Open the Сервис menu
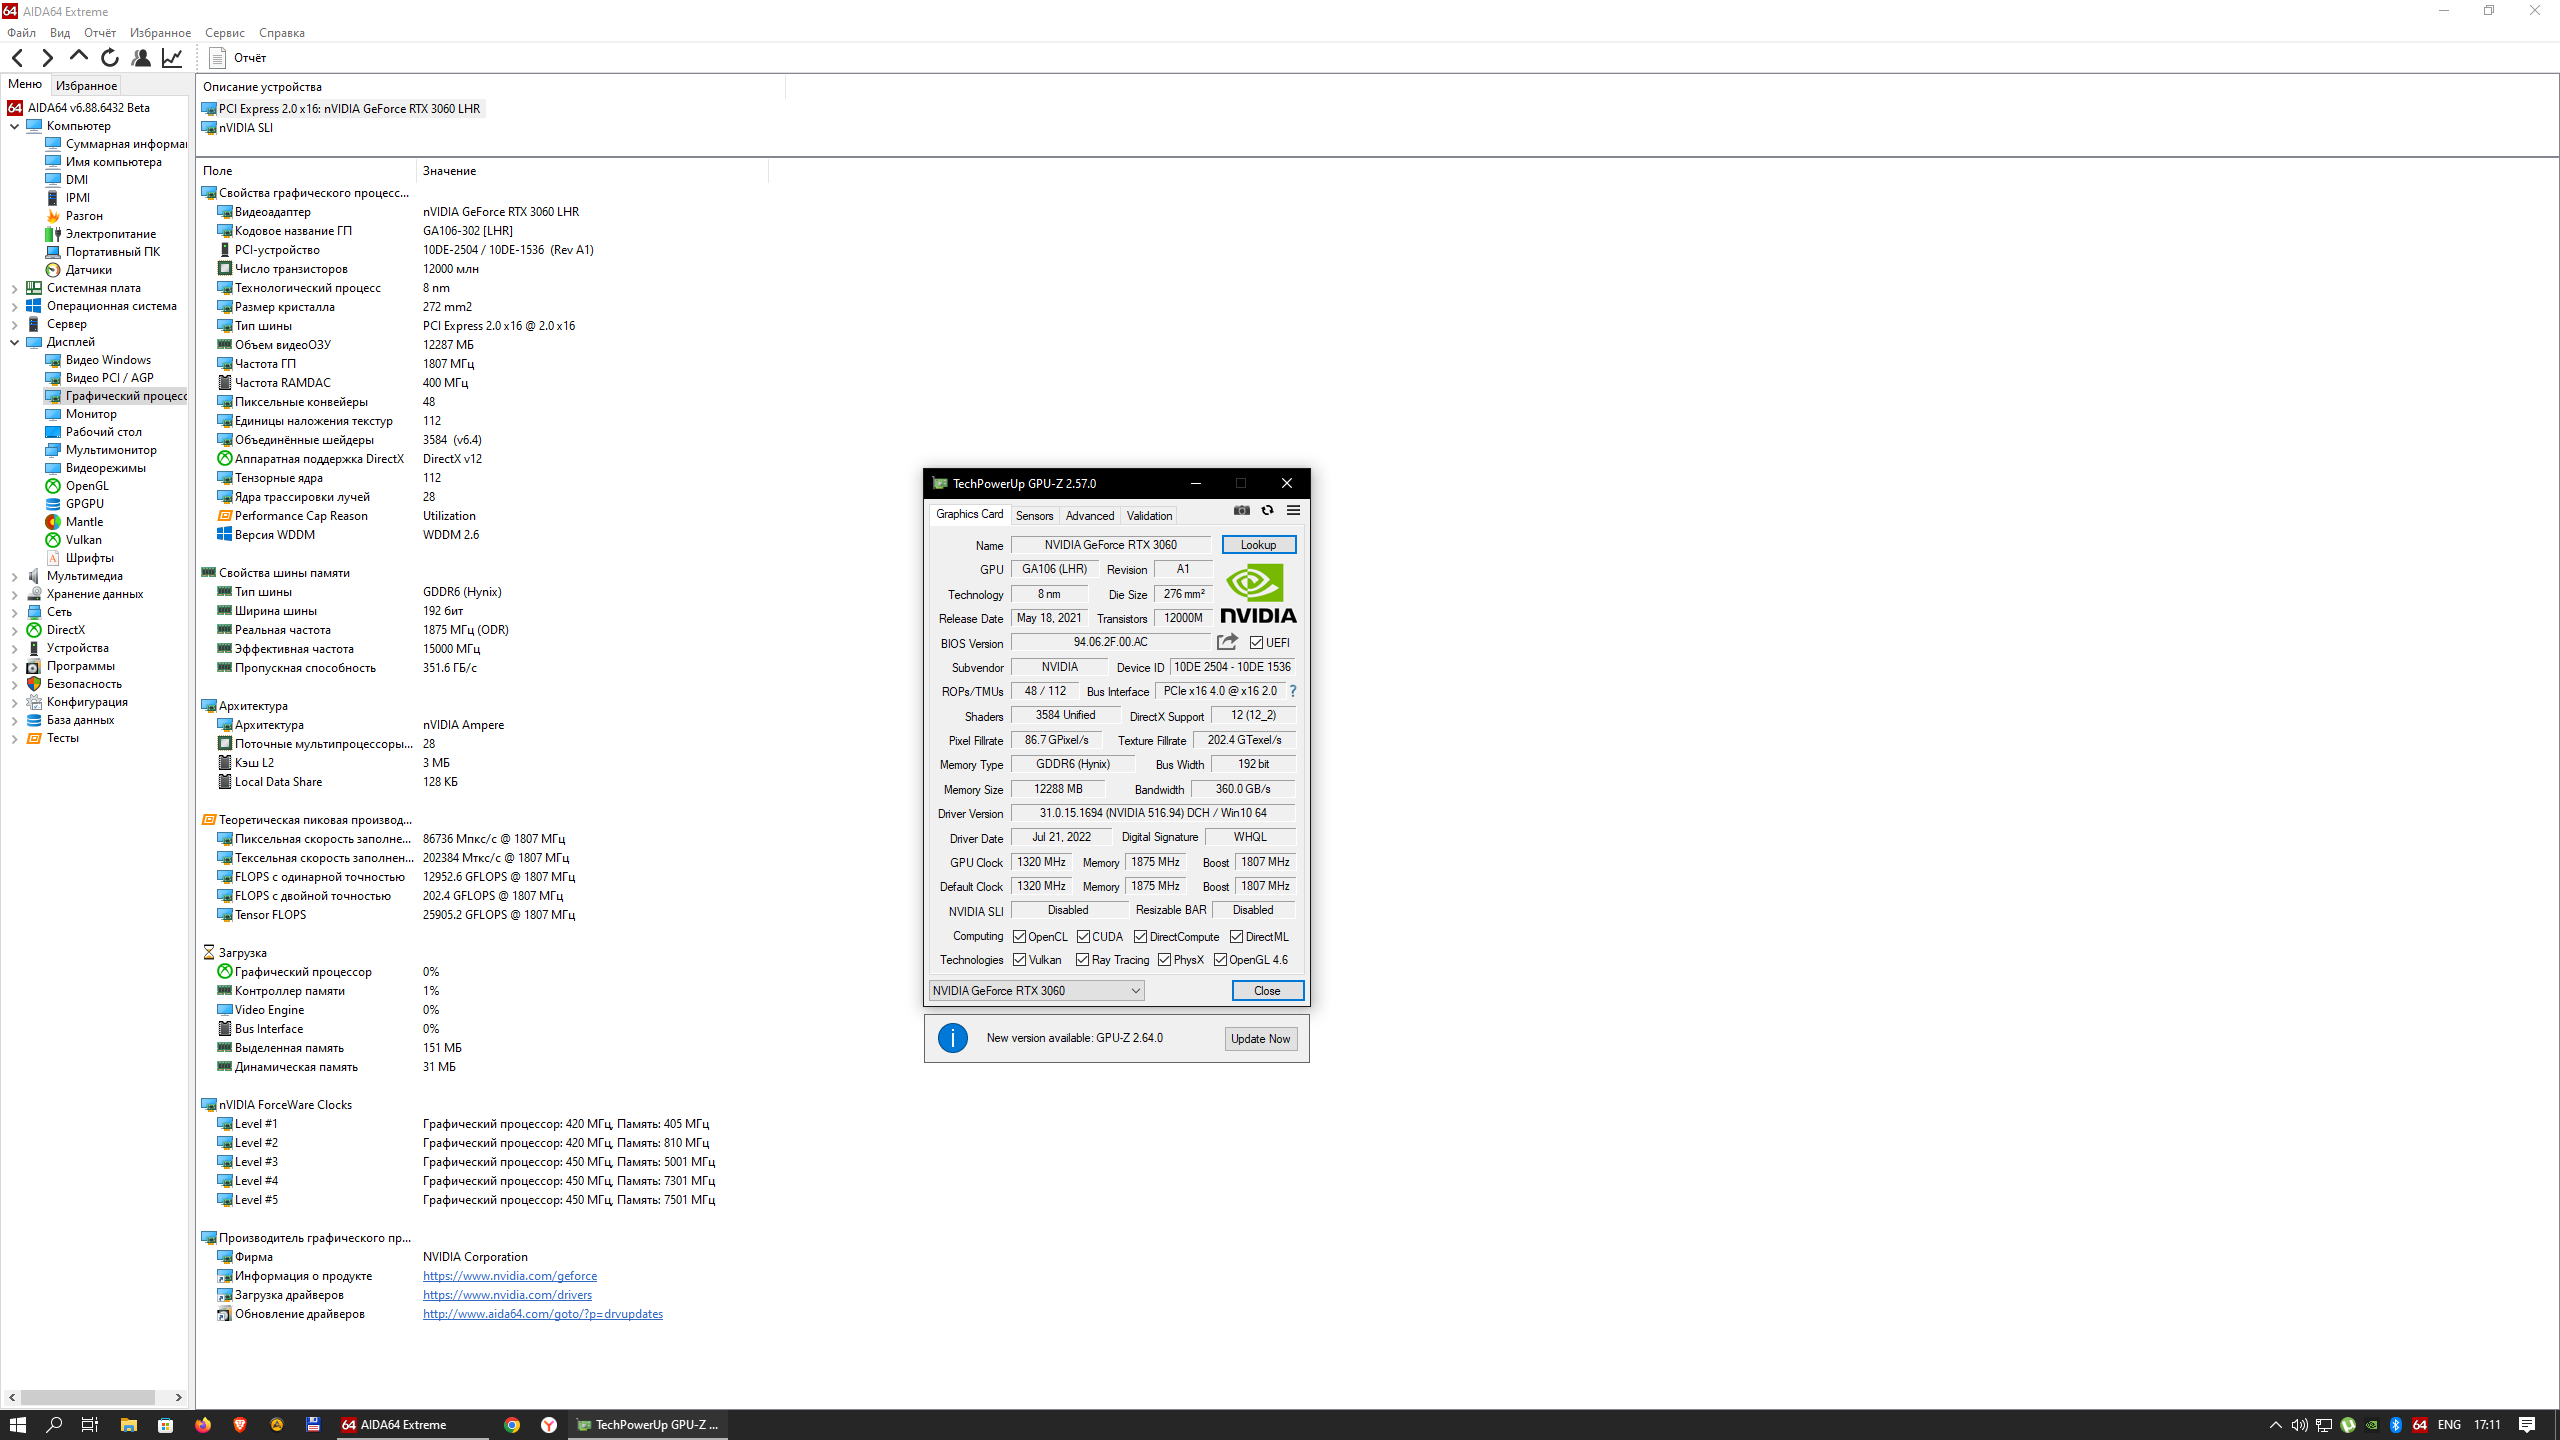This screenshot has width=2560, height=1440. click(224, 33)
